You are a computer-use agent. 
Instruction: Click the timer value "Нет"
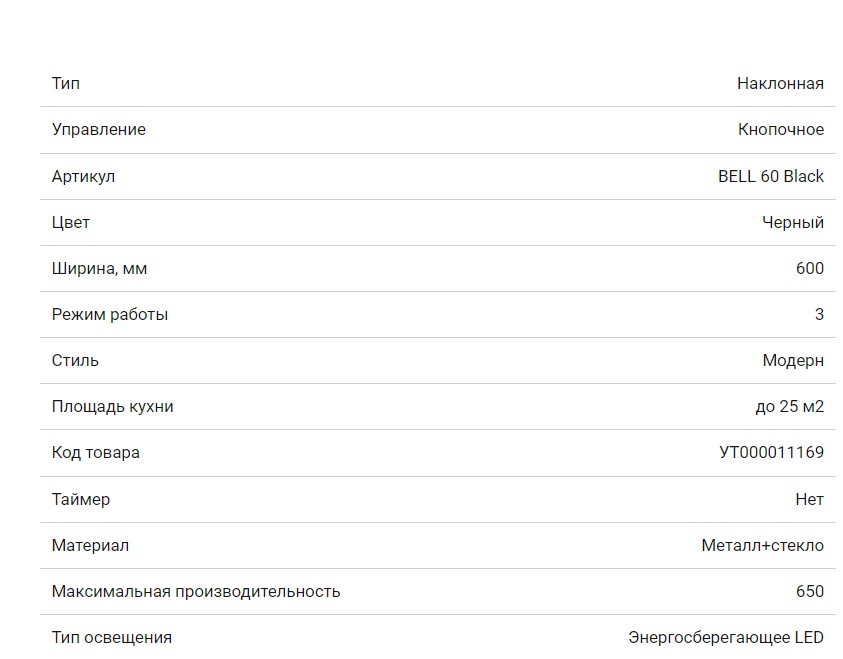click(x=809, y=499)
